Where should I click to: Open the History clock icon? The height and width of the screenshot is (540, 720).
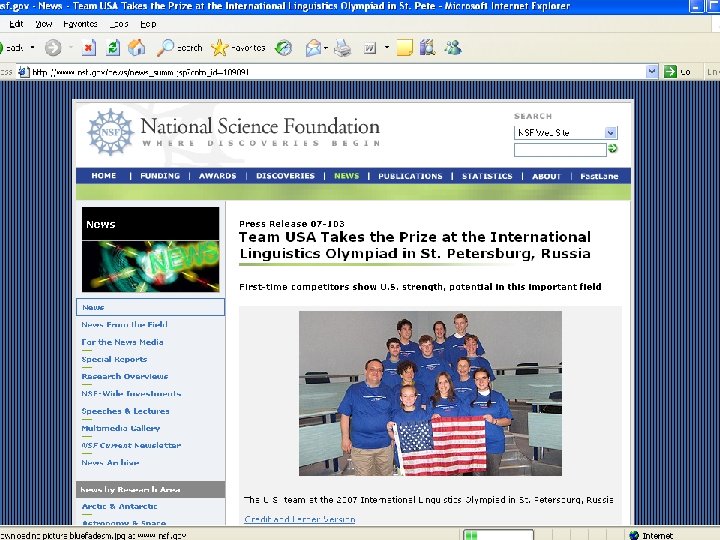click(283, 48)
